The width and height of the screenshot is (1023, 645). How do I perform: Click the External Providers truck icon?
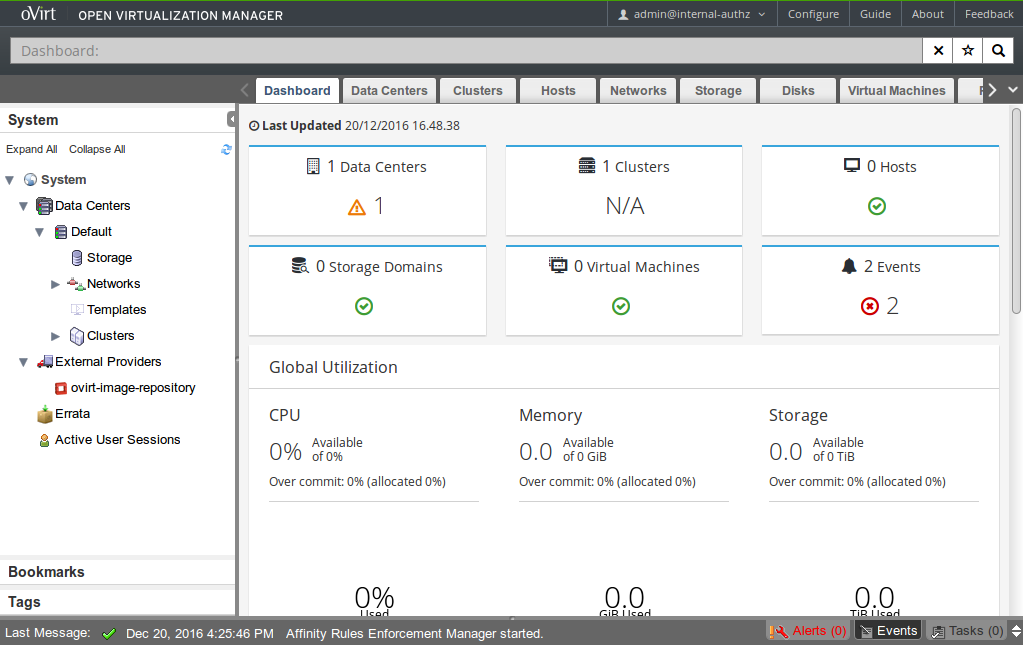(x=45, y=362)
